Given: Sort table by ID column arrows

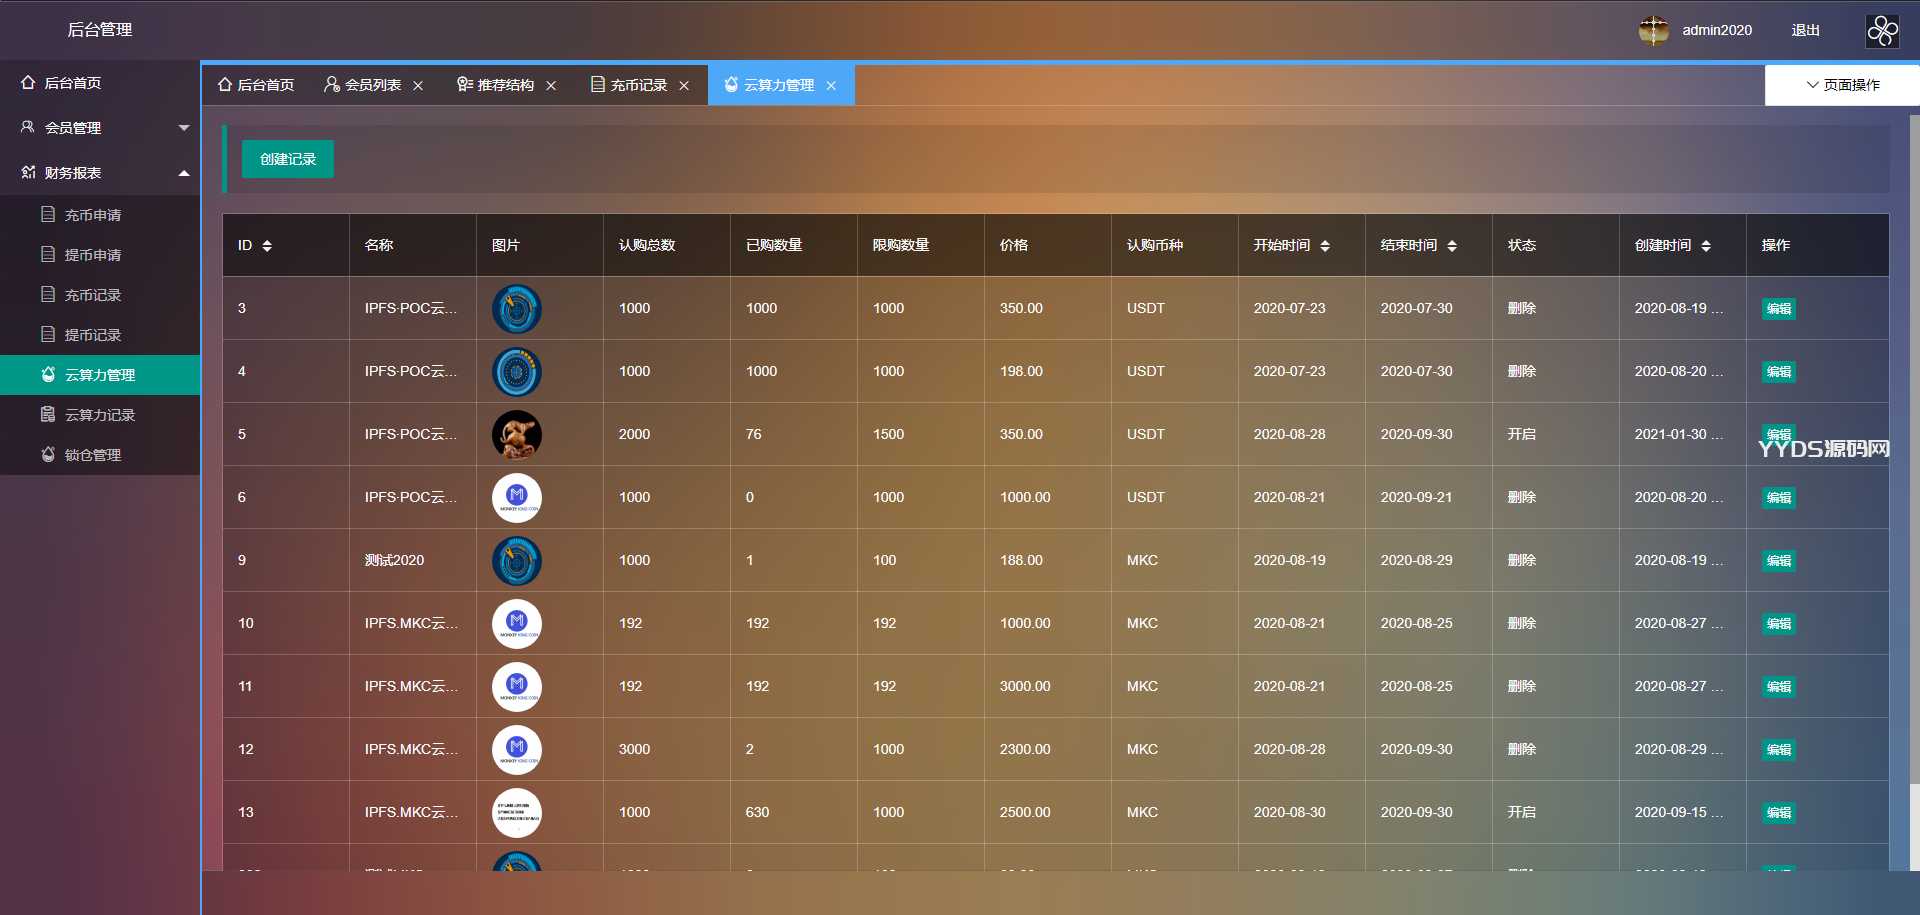Looking at the screenshot, I should [267, 246].
